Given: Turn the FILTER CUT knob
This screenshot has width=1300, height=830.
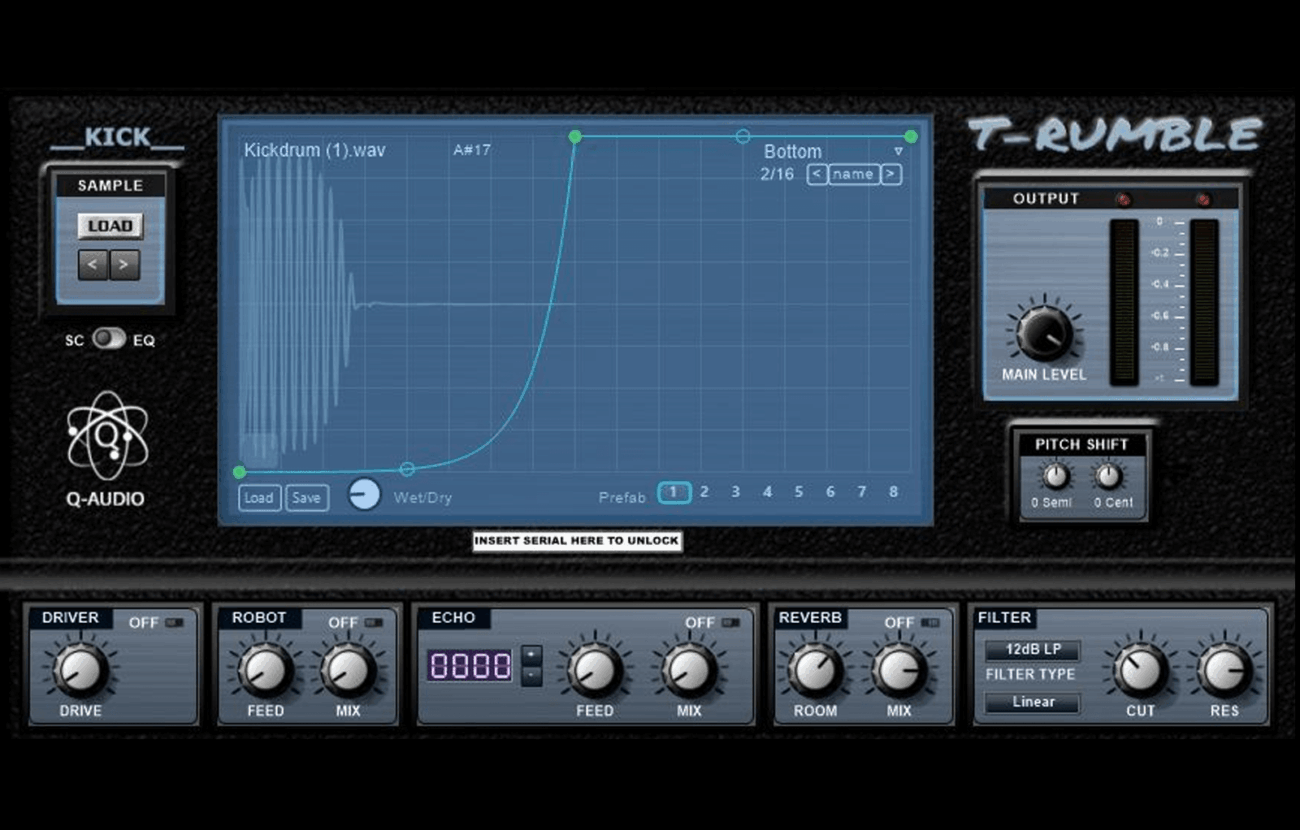Looking at the screenshot, I should (x=1140, y=670).
